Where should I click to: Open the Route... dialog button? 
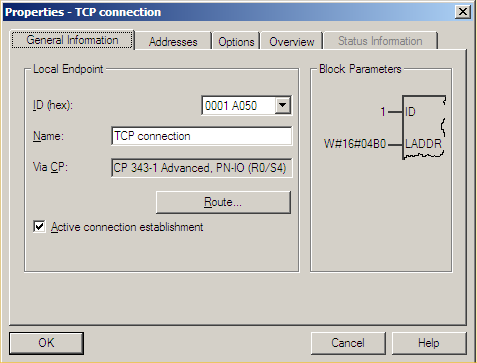click(x=223, y=202)
